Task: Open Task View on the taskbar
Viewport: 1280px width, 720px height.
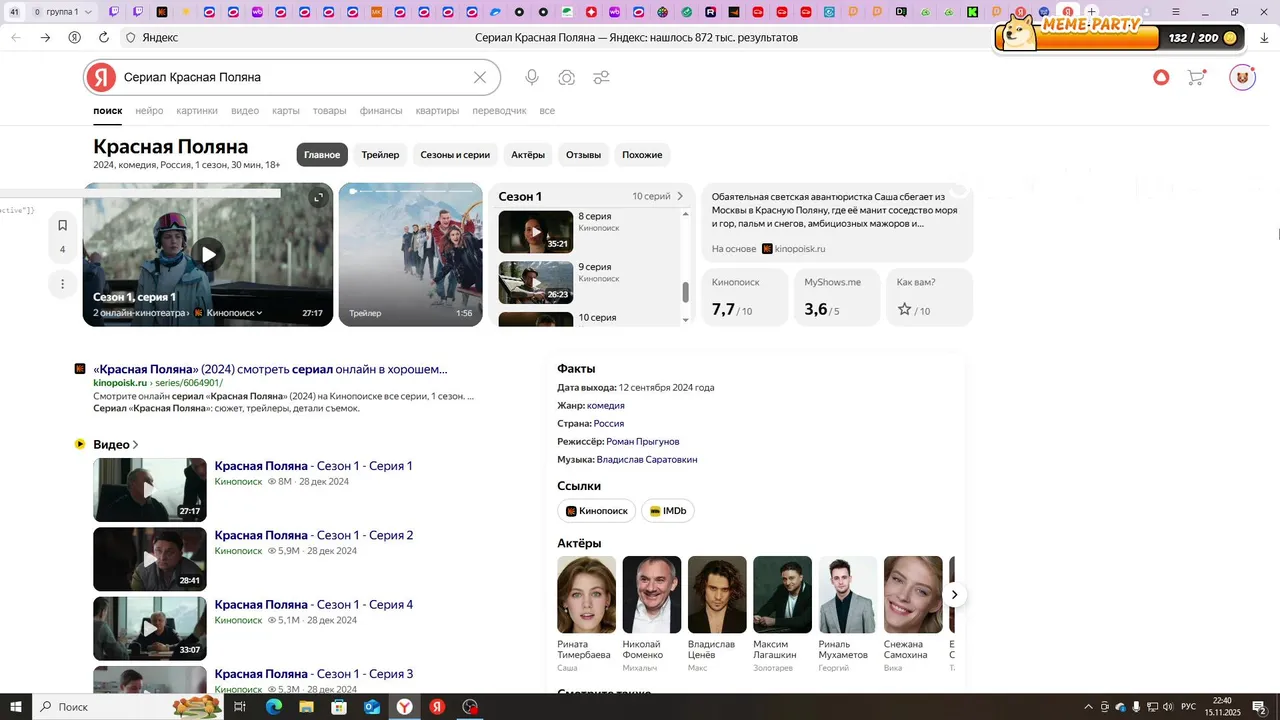Action: 240,707
